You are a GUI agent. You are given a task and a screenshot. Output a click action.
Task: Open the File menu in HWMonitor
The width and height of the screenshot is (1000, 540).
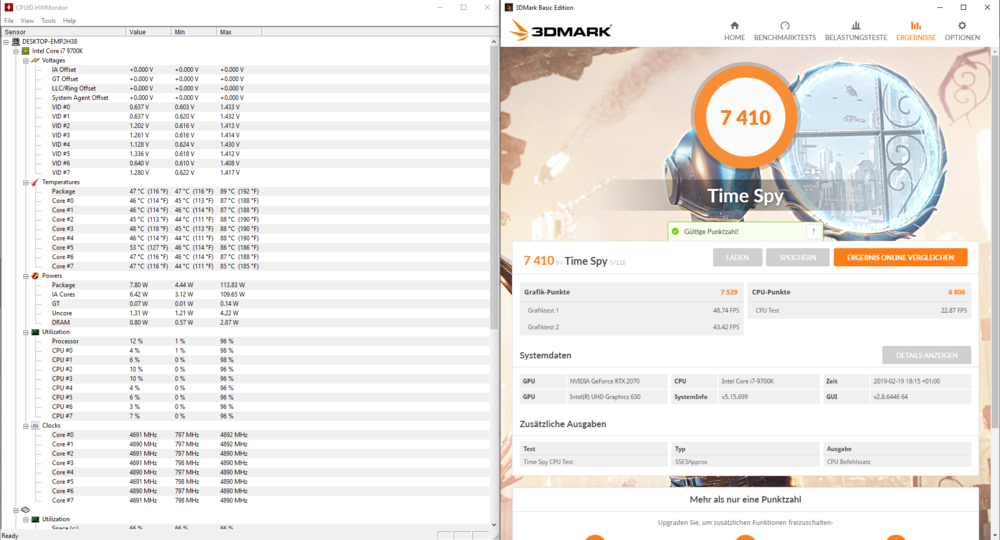(9, 20)
